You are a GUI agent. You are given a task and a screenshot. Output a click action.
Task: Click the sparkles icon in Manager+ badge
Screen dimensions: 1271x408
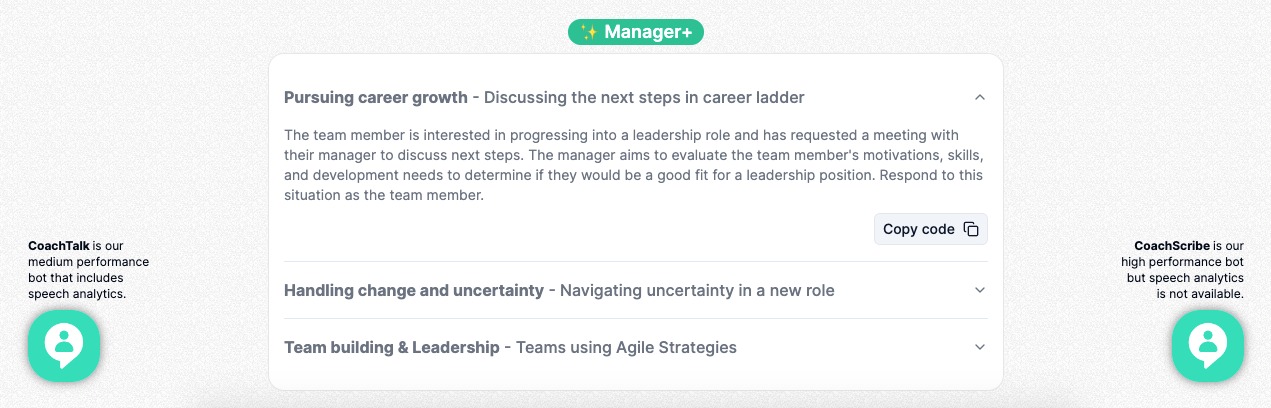coord(589,32)
